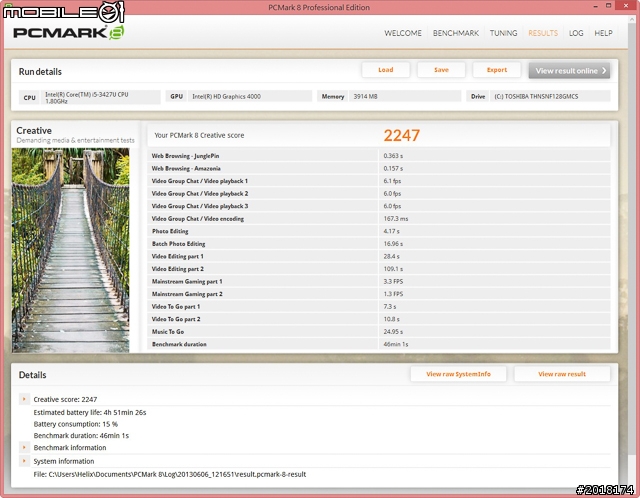Image resolution: width=640 pixels, height=498 pixels.
Task: Close the PCMark 8 window
Action: pos(627,6)
